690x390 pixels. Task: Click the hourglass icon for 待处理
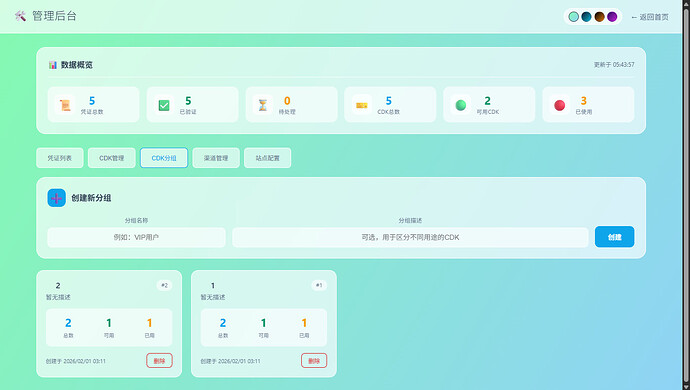(x=263, y=105)
